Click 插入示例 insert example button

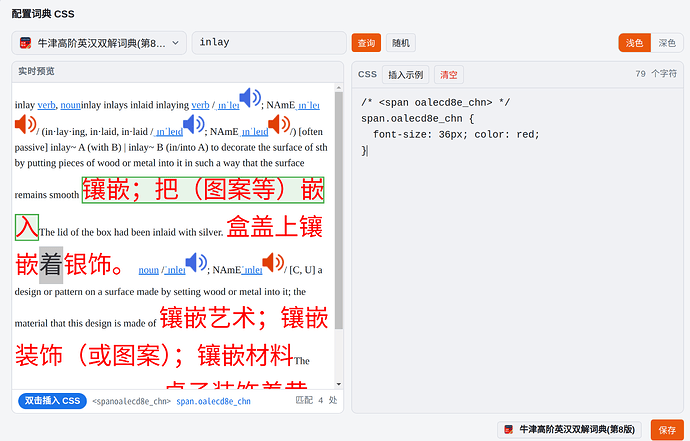[405, 75]
